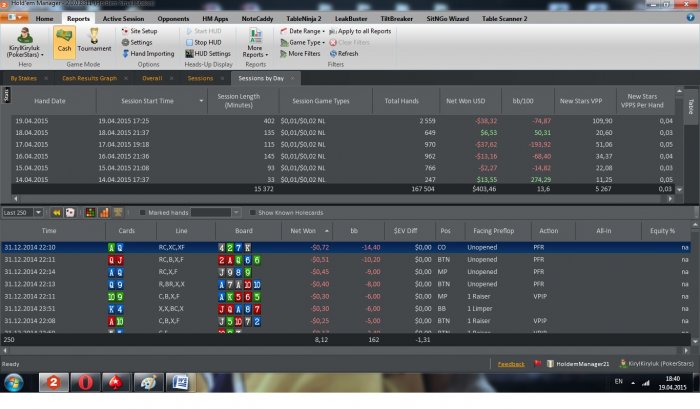Open Paint from the taskbar
Image resolution: width=700 pixels, height=409 pixels.
(148, 383)
